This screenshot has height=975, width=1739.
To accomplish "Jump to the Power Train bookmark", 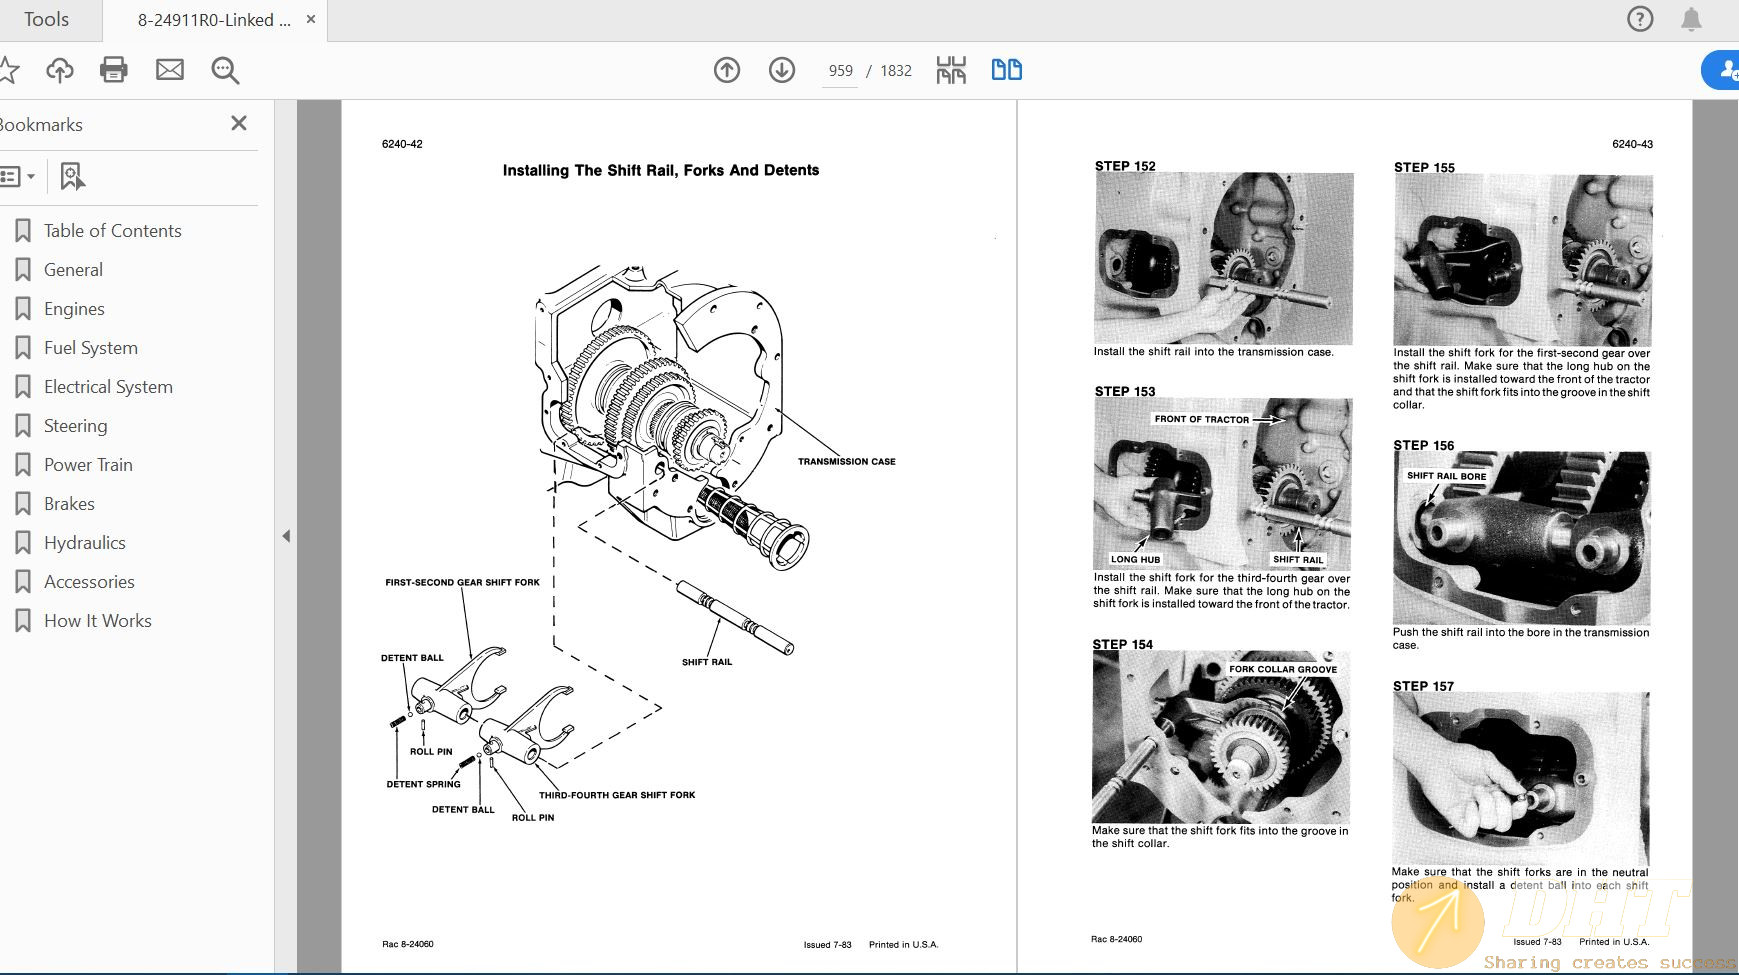I will click(88, 465).
